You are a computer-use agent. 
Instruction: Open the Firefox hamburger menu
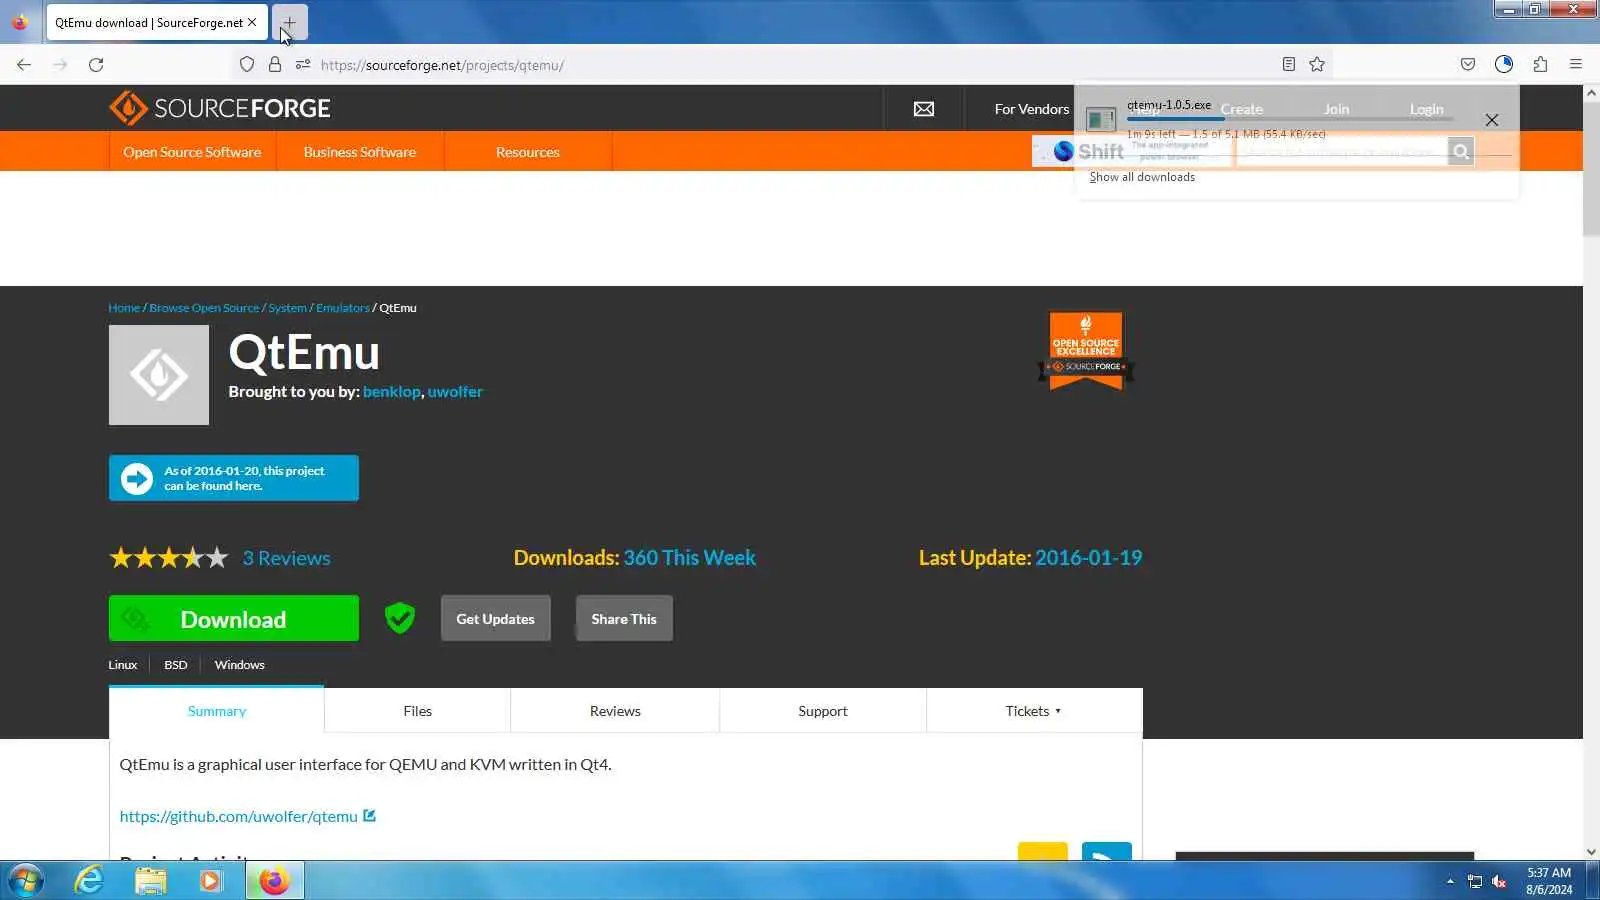coord(1576,65)
